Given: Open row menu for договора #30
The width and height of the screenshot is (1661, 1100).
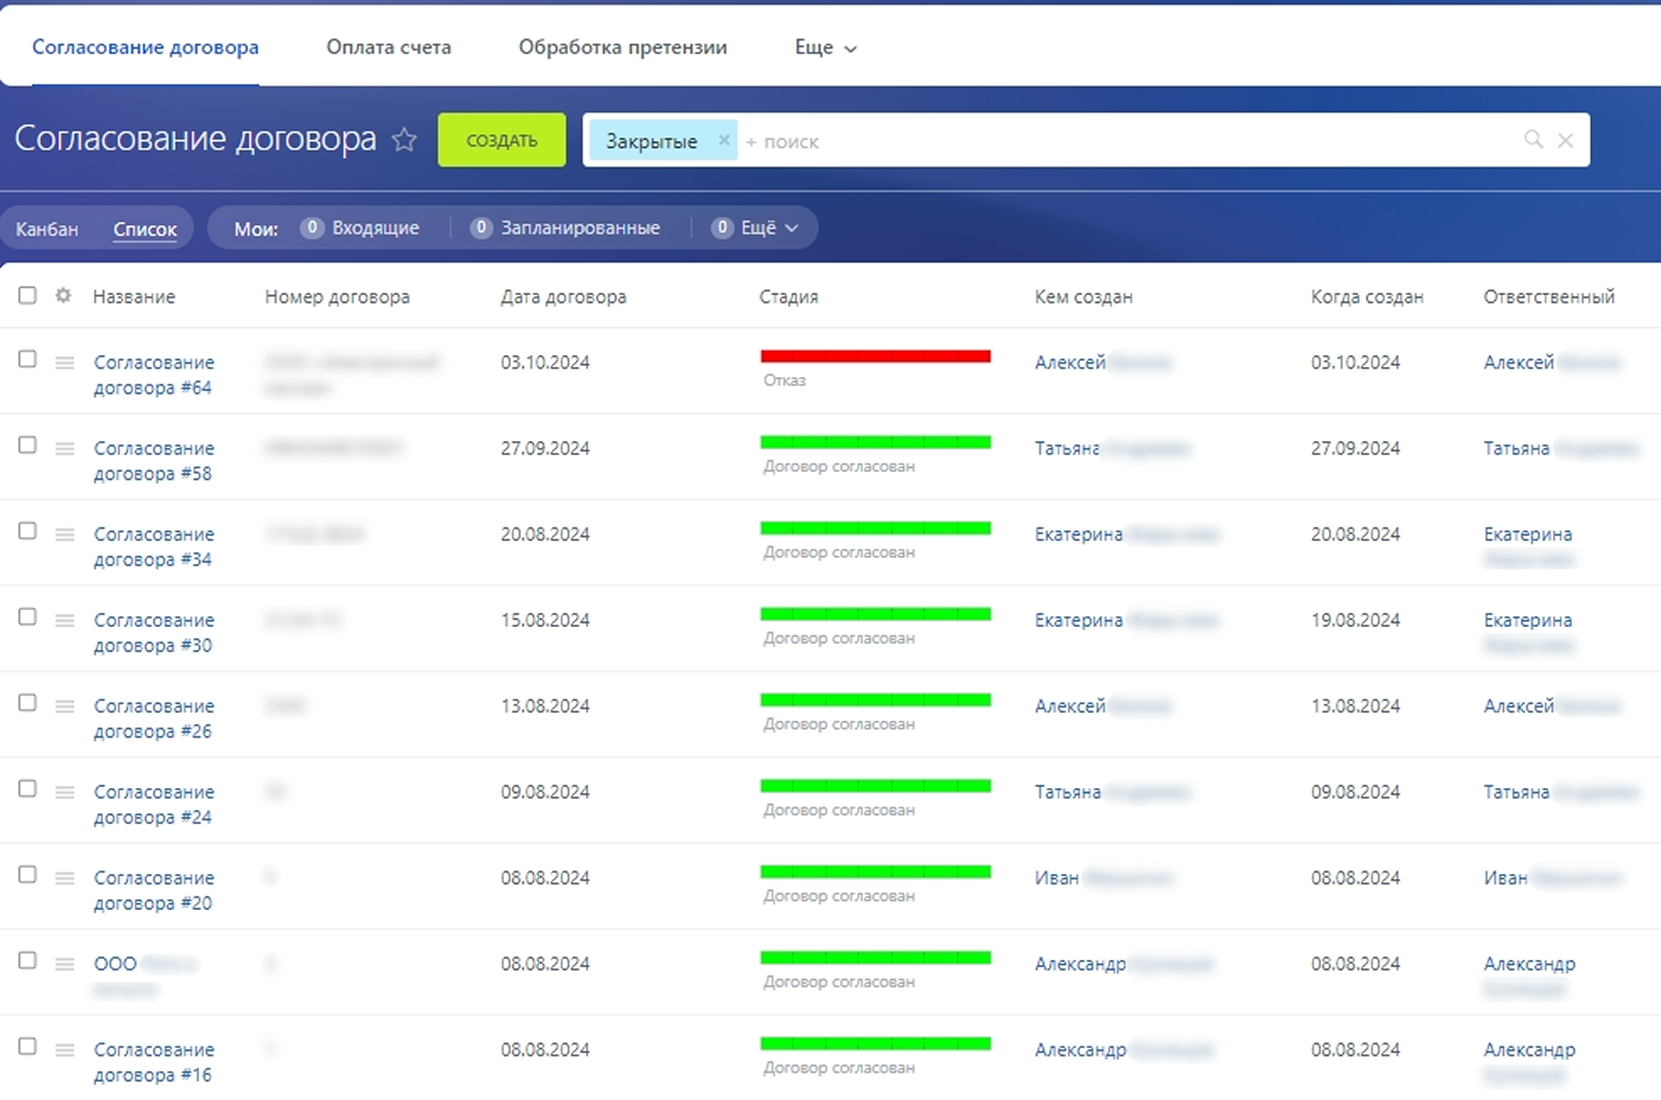Looking at the screenshot, I should tap(65, 620).
